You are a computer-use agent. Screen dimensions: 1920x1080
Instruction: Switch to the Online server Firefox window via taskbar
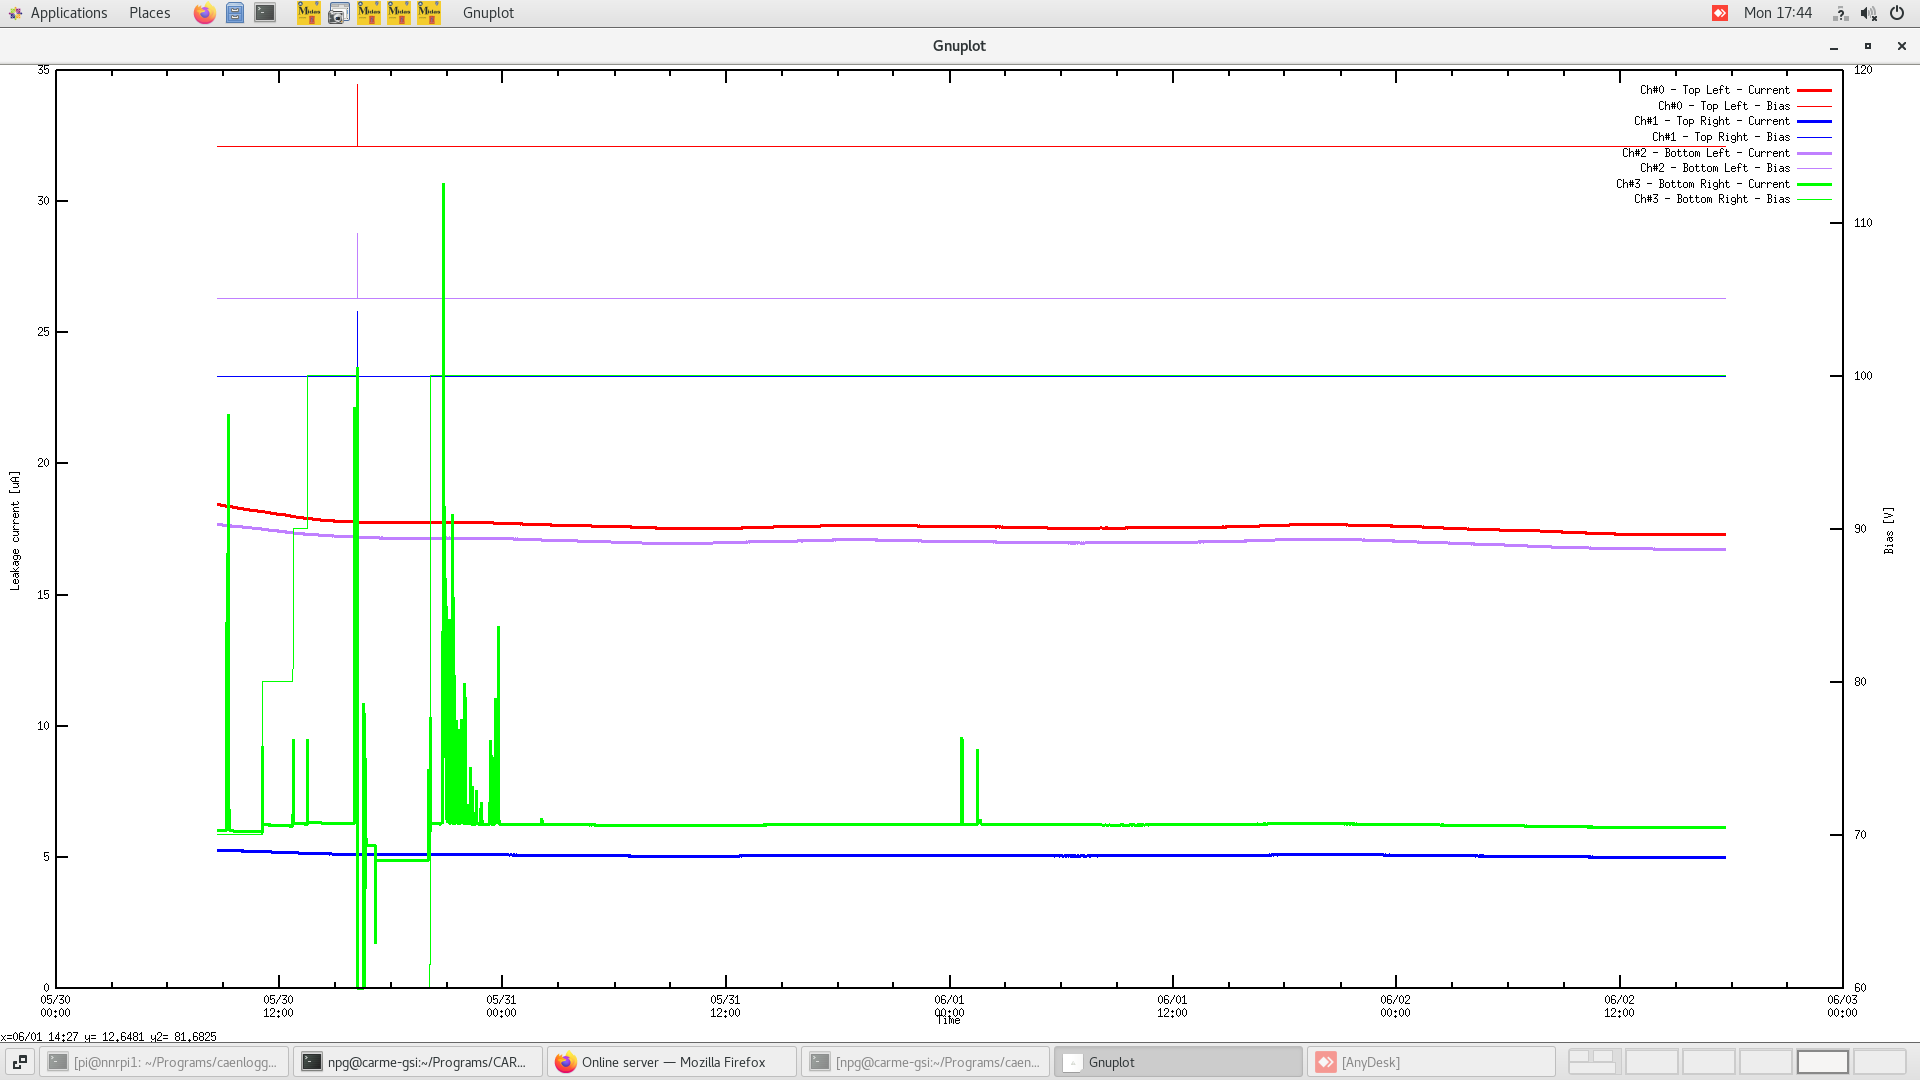(x=670, y=1062)
